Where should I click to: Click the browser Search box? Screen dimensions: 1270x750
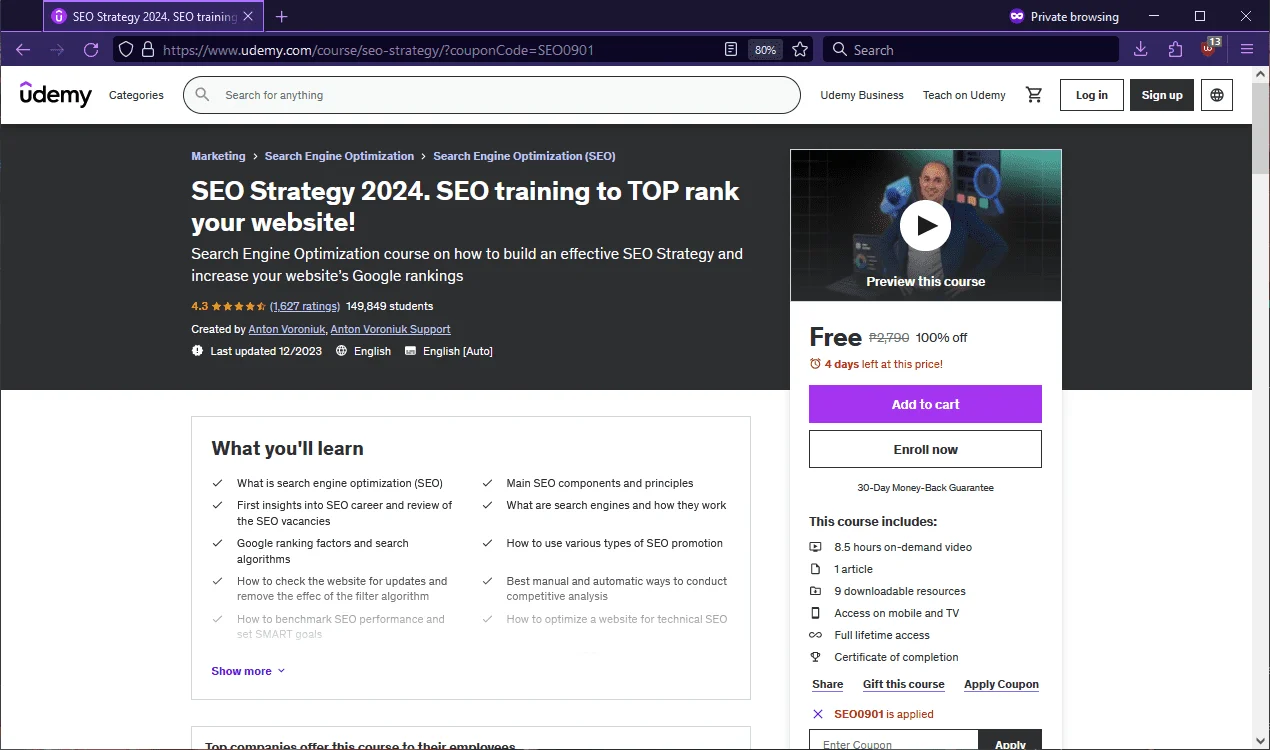[970, 49]
